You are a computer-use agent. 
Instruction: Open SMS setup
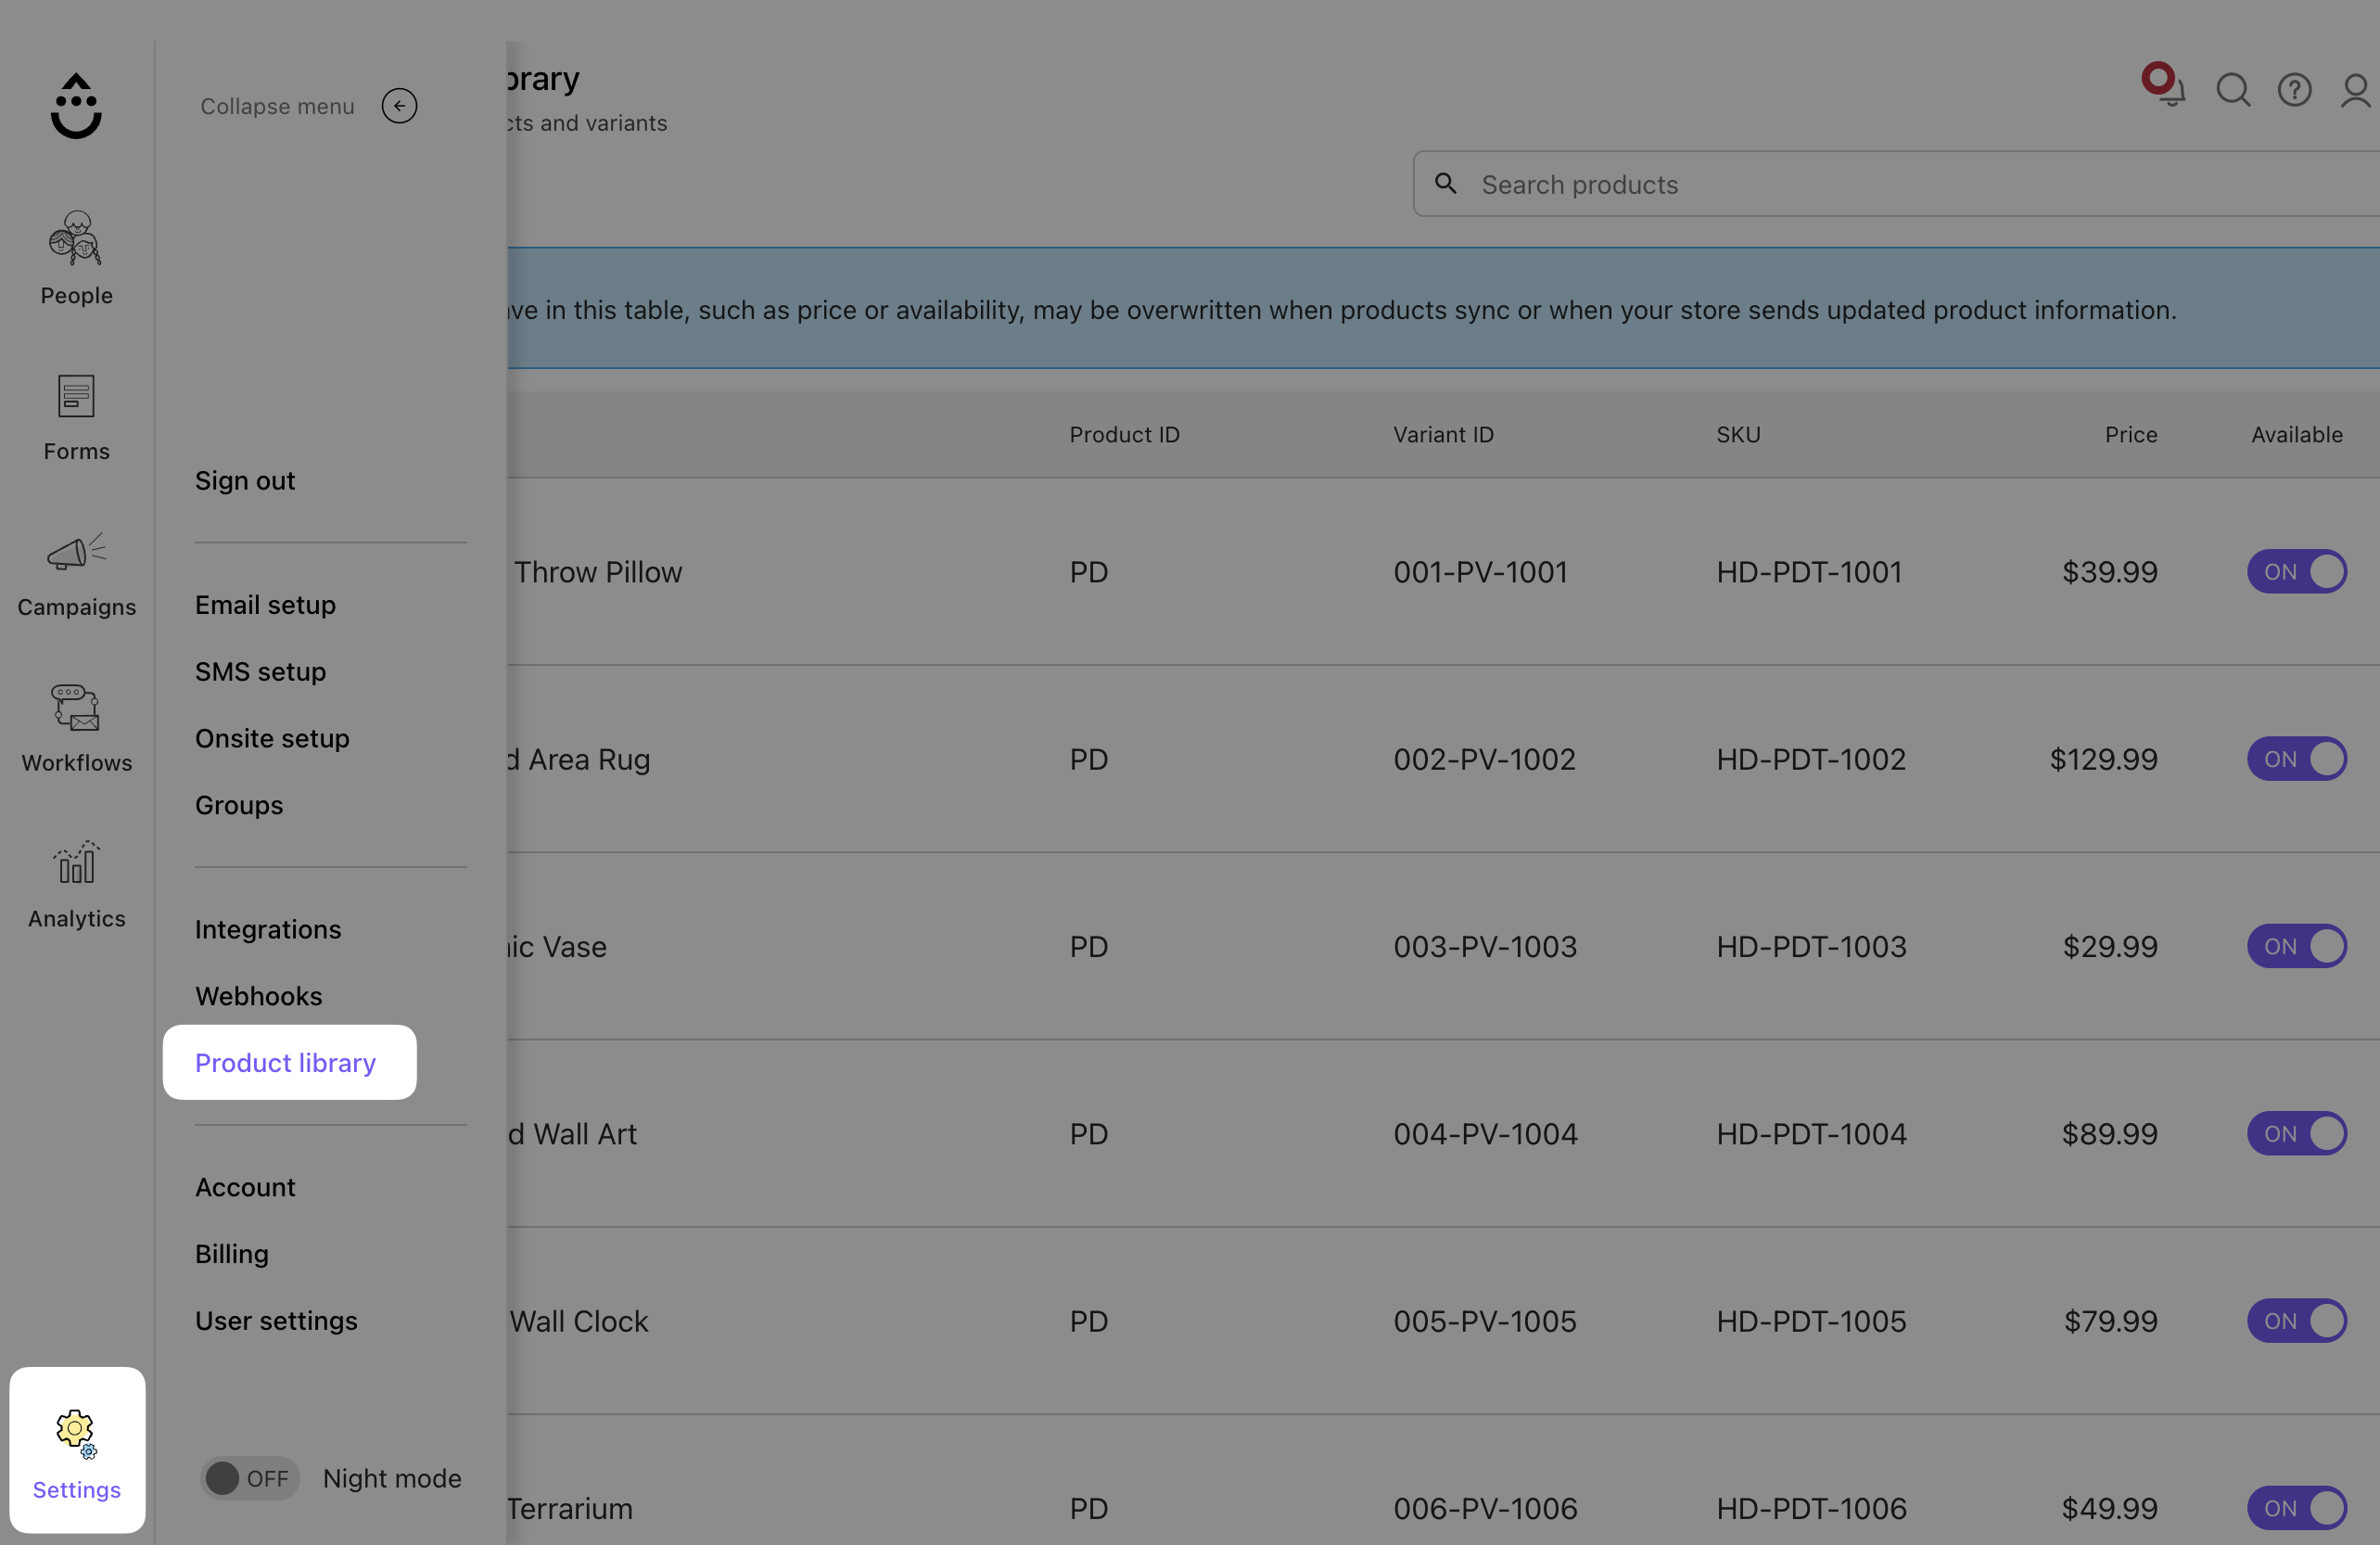click(260, 671)
